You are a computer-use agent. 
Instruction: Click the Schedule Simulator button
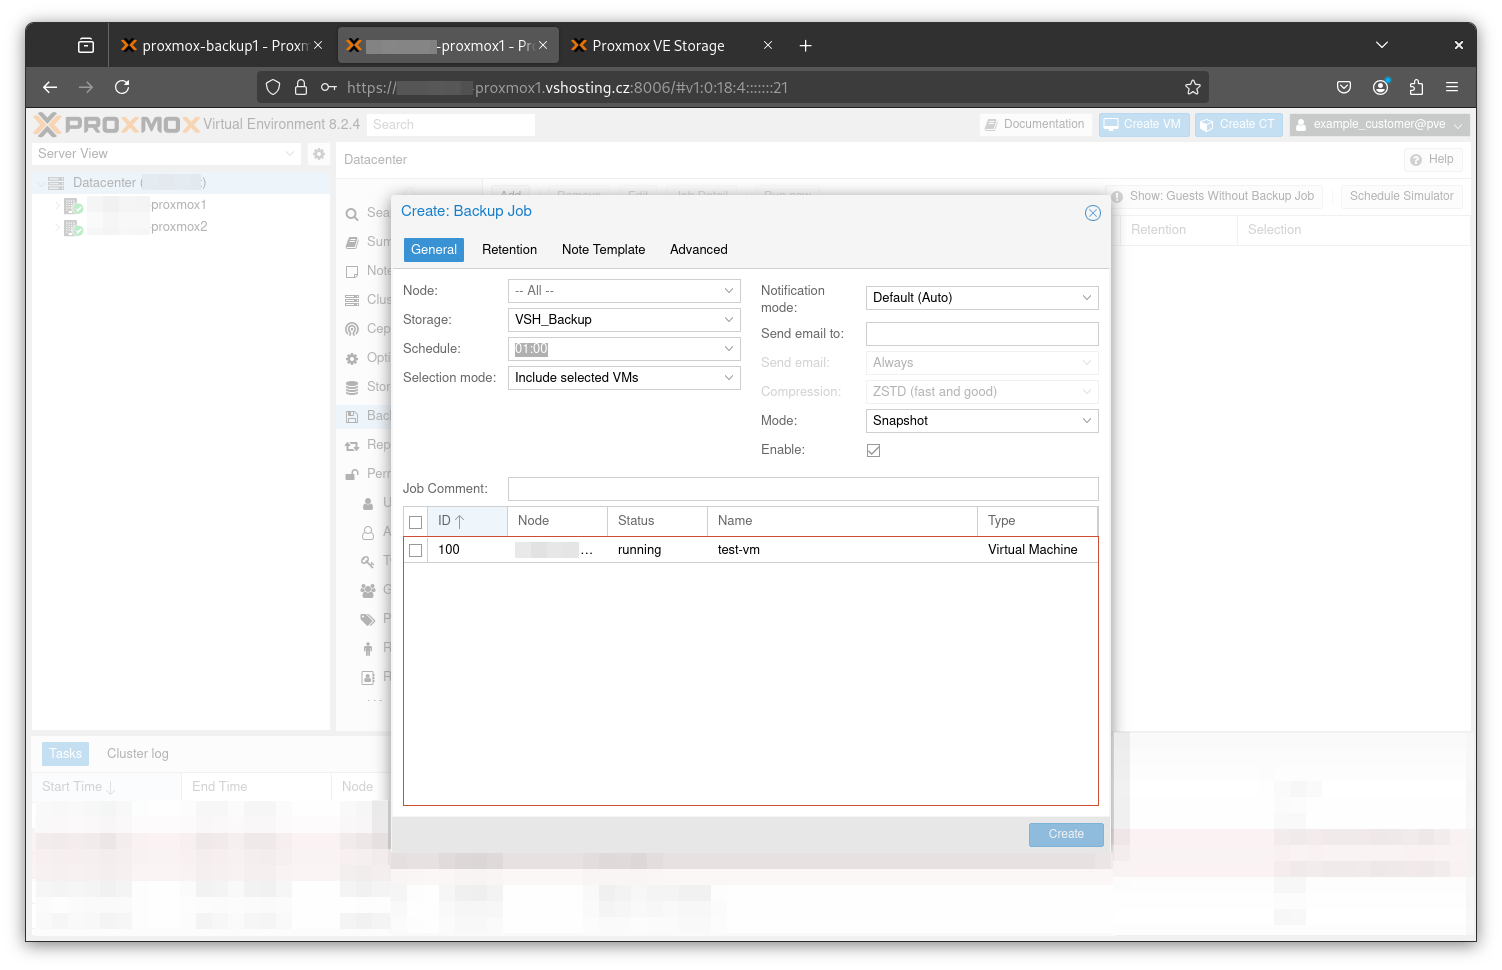point(1401,197)
